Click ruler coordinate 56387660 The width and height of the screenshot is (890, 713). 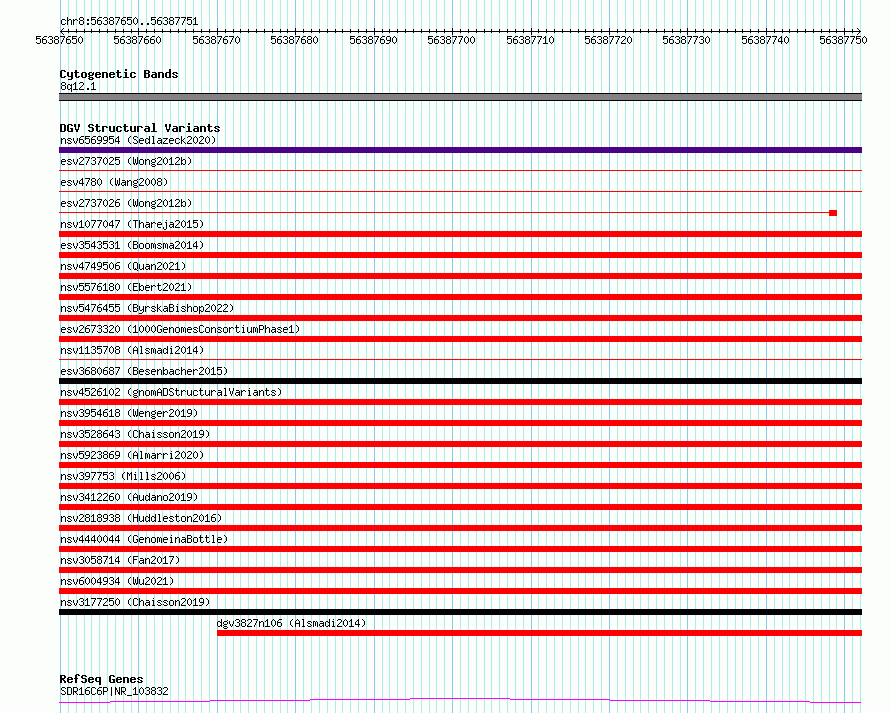point(137,40)
